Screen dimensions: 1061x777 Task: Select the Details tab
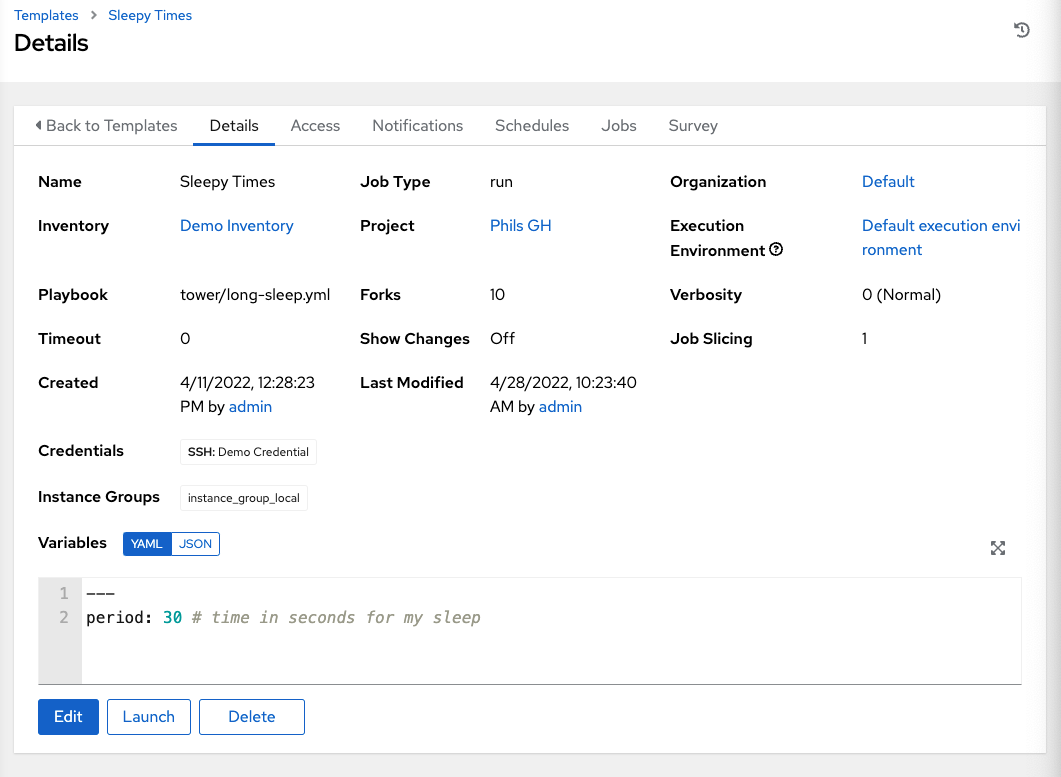[233, 125]
